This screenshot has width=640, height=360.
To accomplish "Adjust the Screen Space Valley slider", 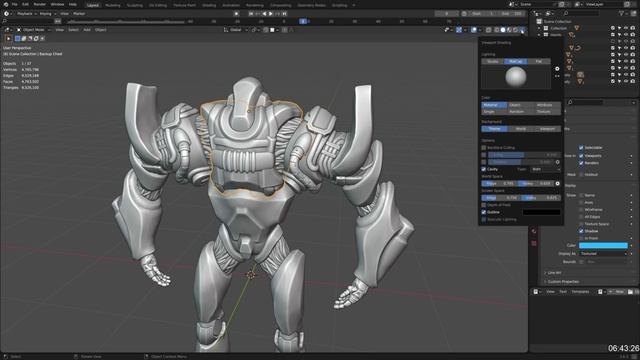I will coord(541,198).
